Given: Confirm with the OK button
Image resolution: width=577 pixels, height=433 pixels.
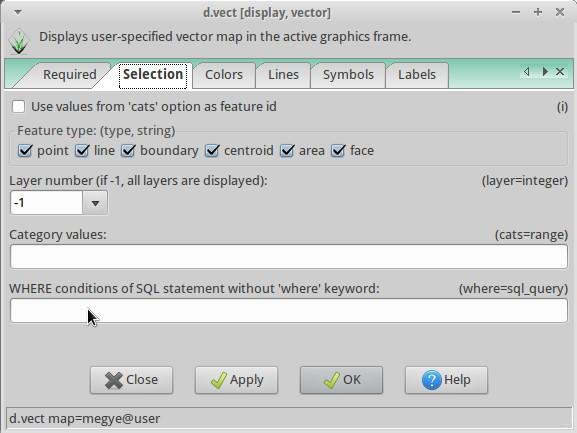Looking at the screenshot, I should click(341, 380).
